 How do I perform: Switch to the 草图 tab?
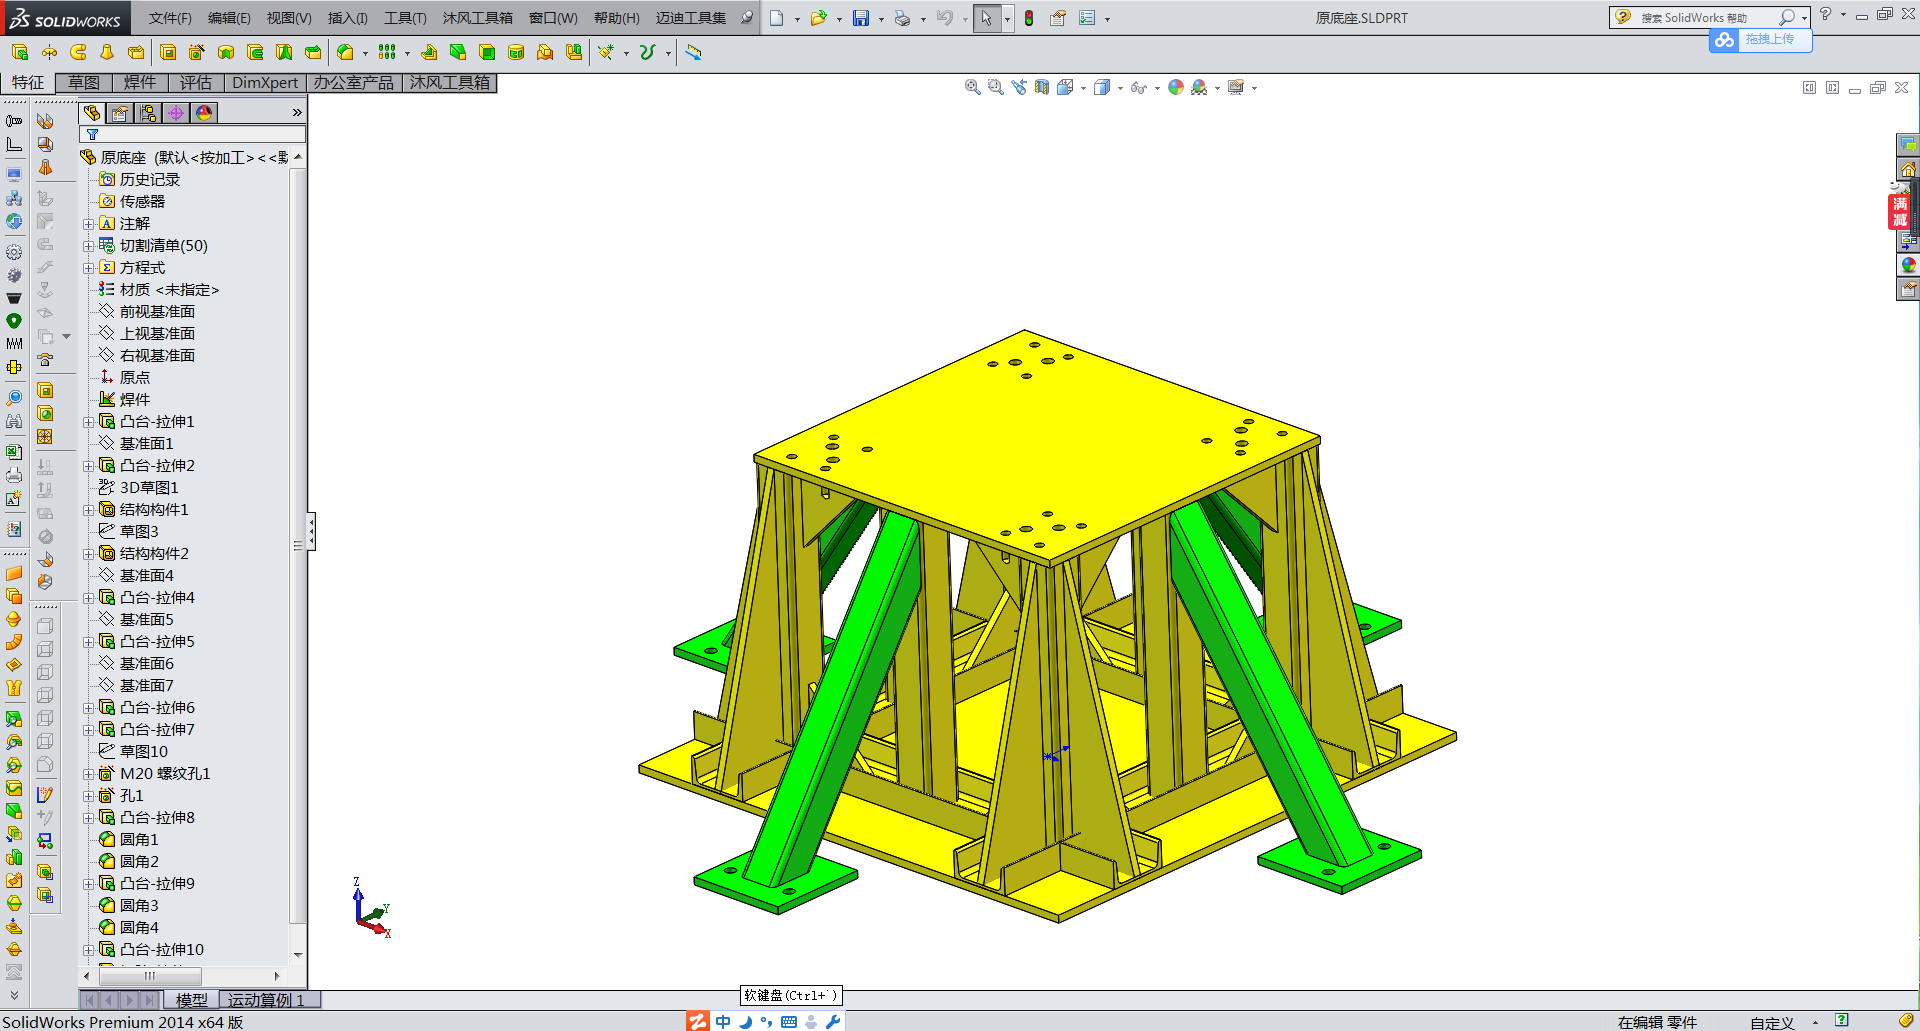pyautogui.click(x=83, y=83)
